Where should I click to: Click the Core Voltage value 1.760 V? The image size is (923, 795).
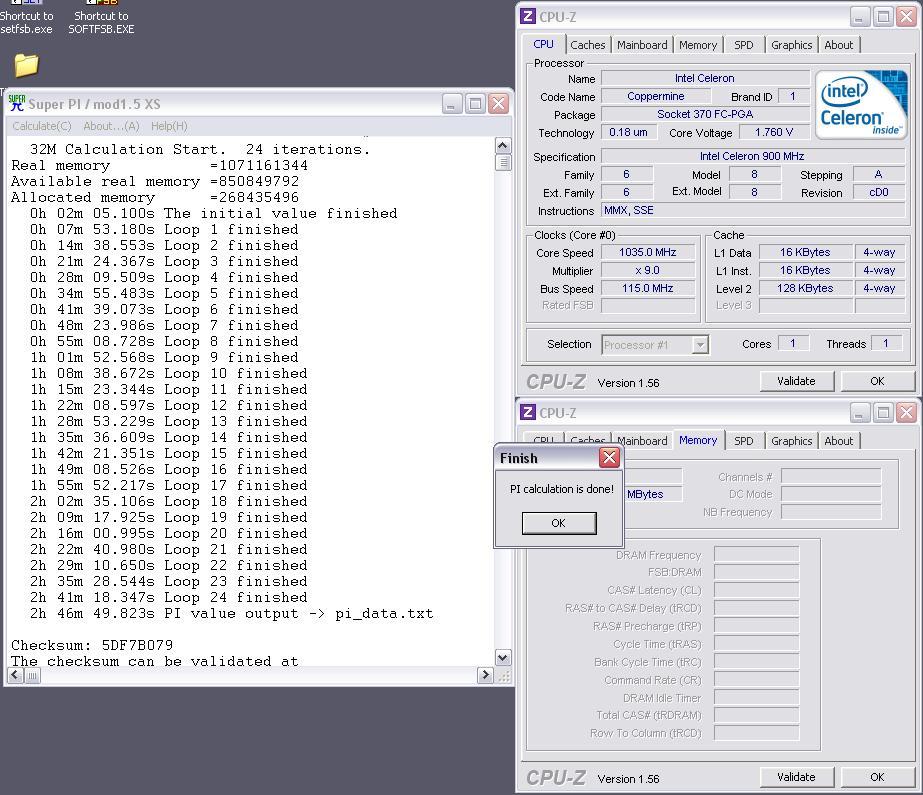773,132
